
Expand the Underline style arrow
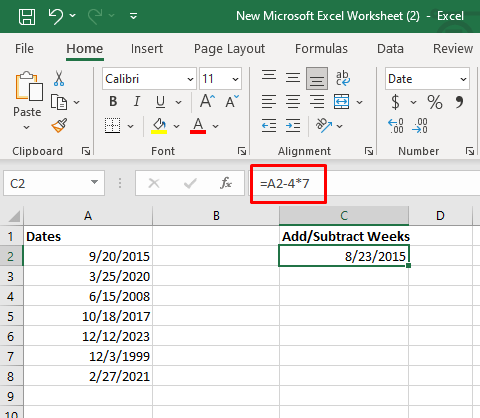[179, 102]
